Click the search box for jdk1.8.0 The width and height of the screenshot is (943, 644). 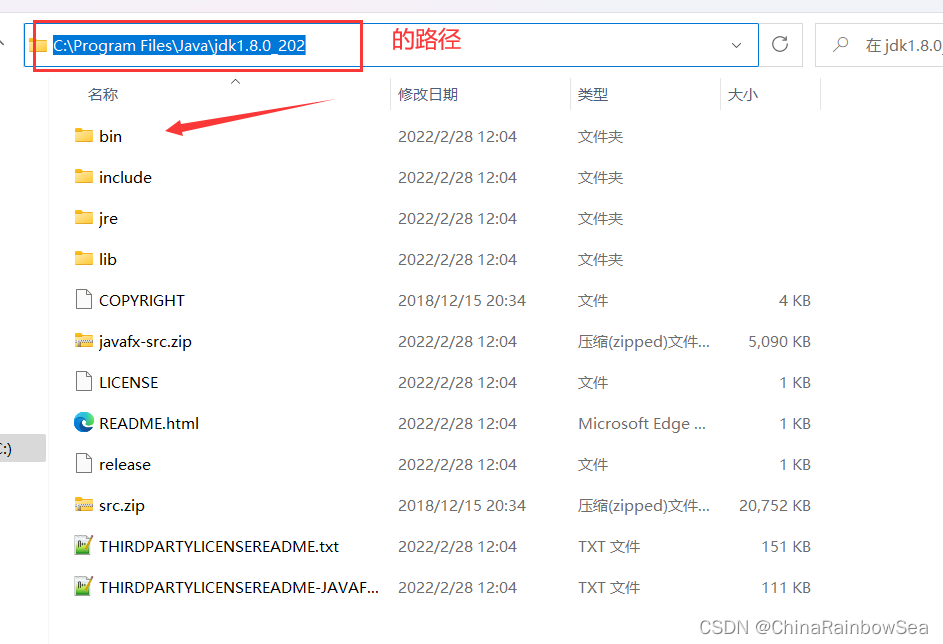coord(879,45)
